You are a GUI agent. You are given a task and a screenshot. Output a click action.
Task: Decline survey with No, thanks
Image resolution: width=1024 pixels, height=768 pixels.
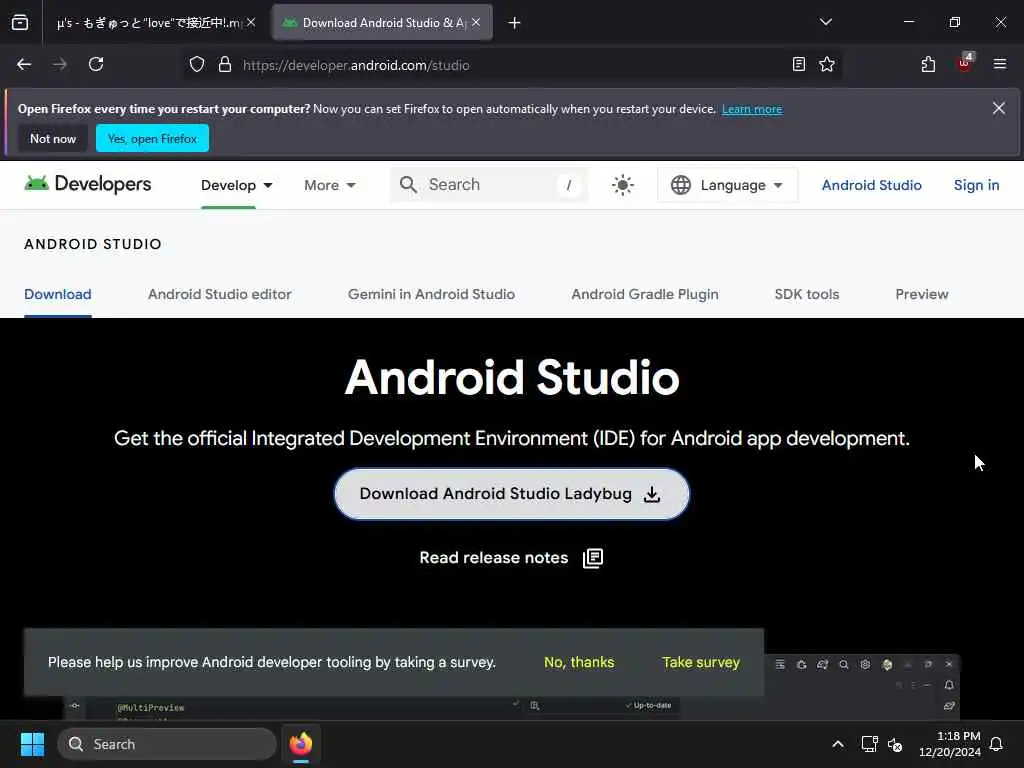click(579, 662)
